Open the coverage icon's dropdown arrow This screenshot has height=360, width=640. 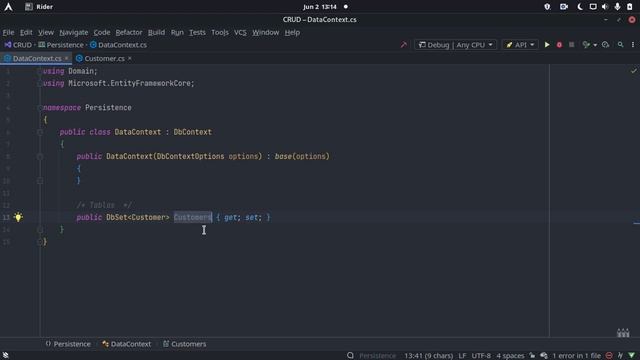[595, 45]
